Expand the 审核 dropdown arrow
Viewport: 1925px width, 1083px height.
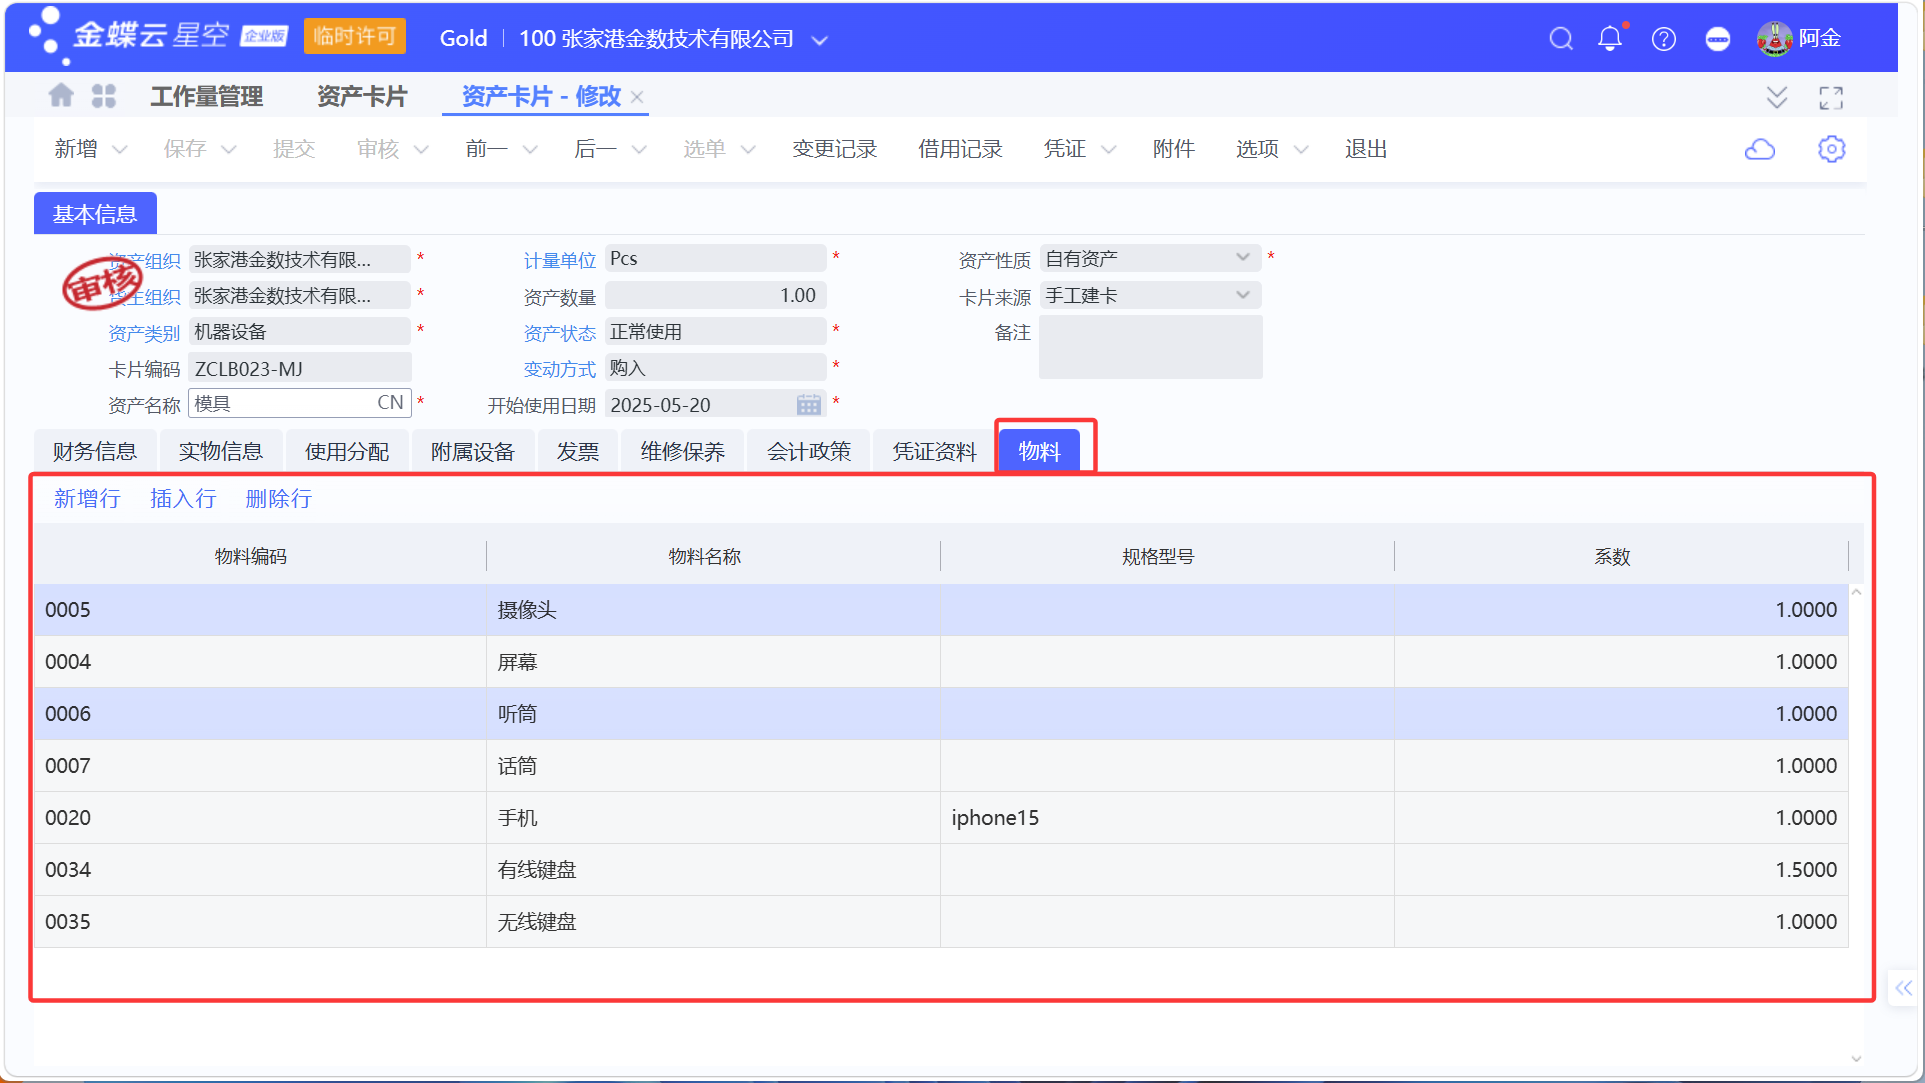coord(421,150)
